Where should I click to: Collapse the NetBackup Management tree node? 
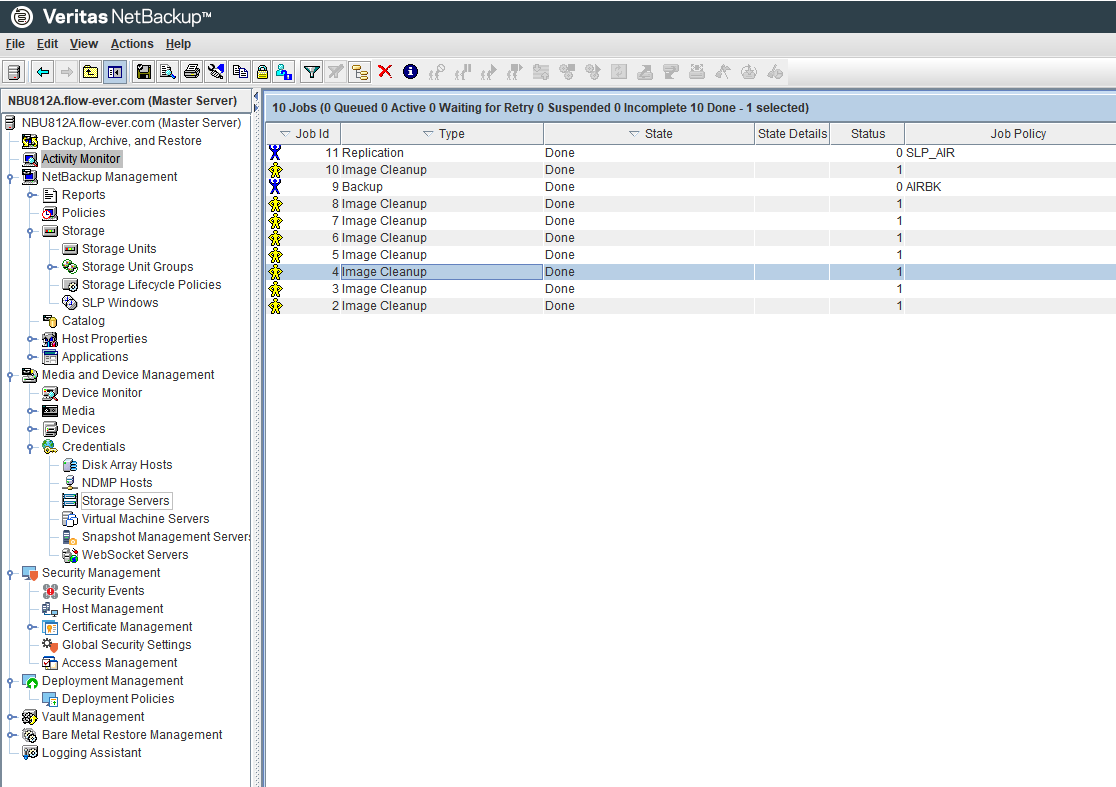(10, 177)
